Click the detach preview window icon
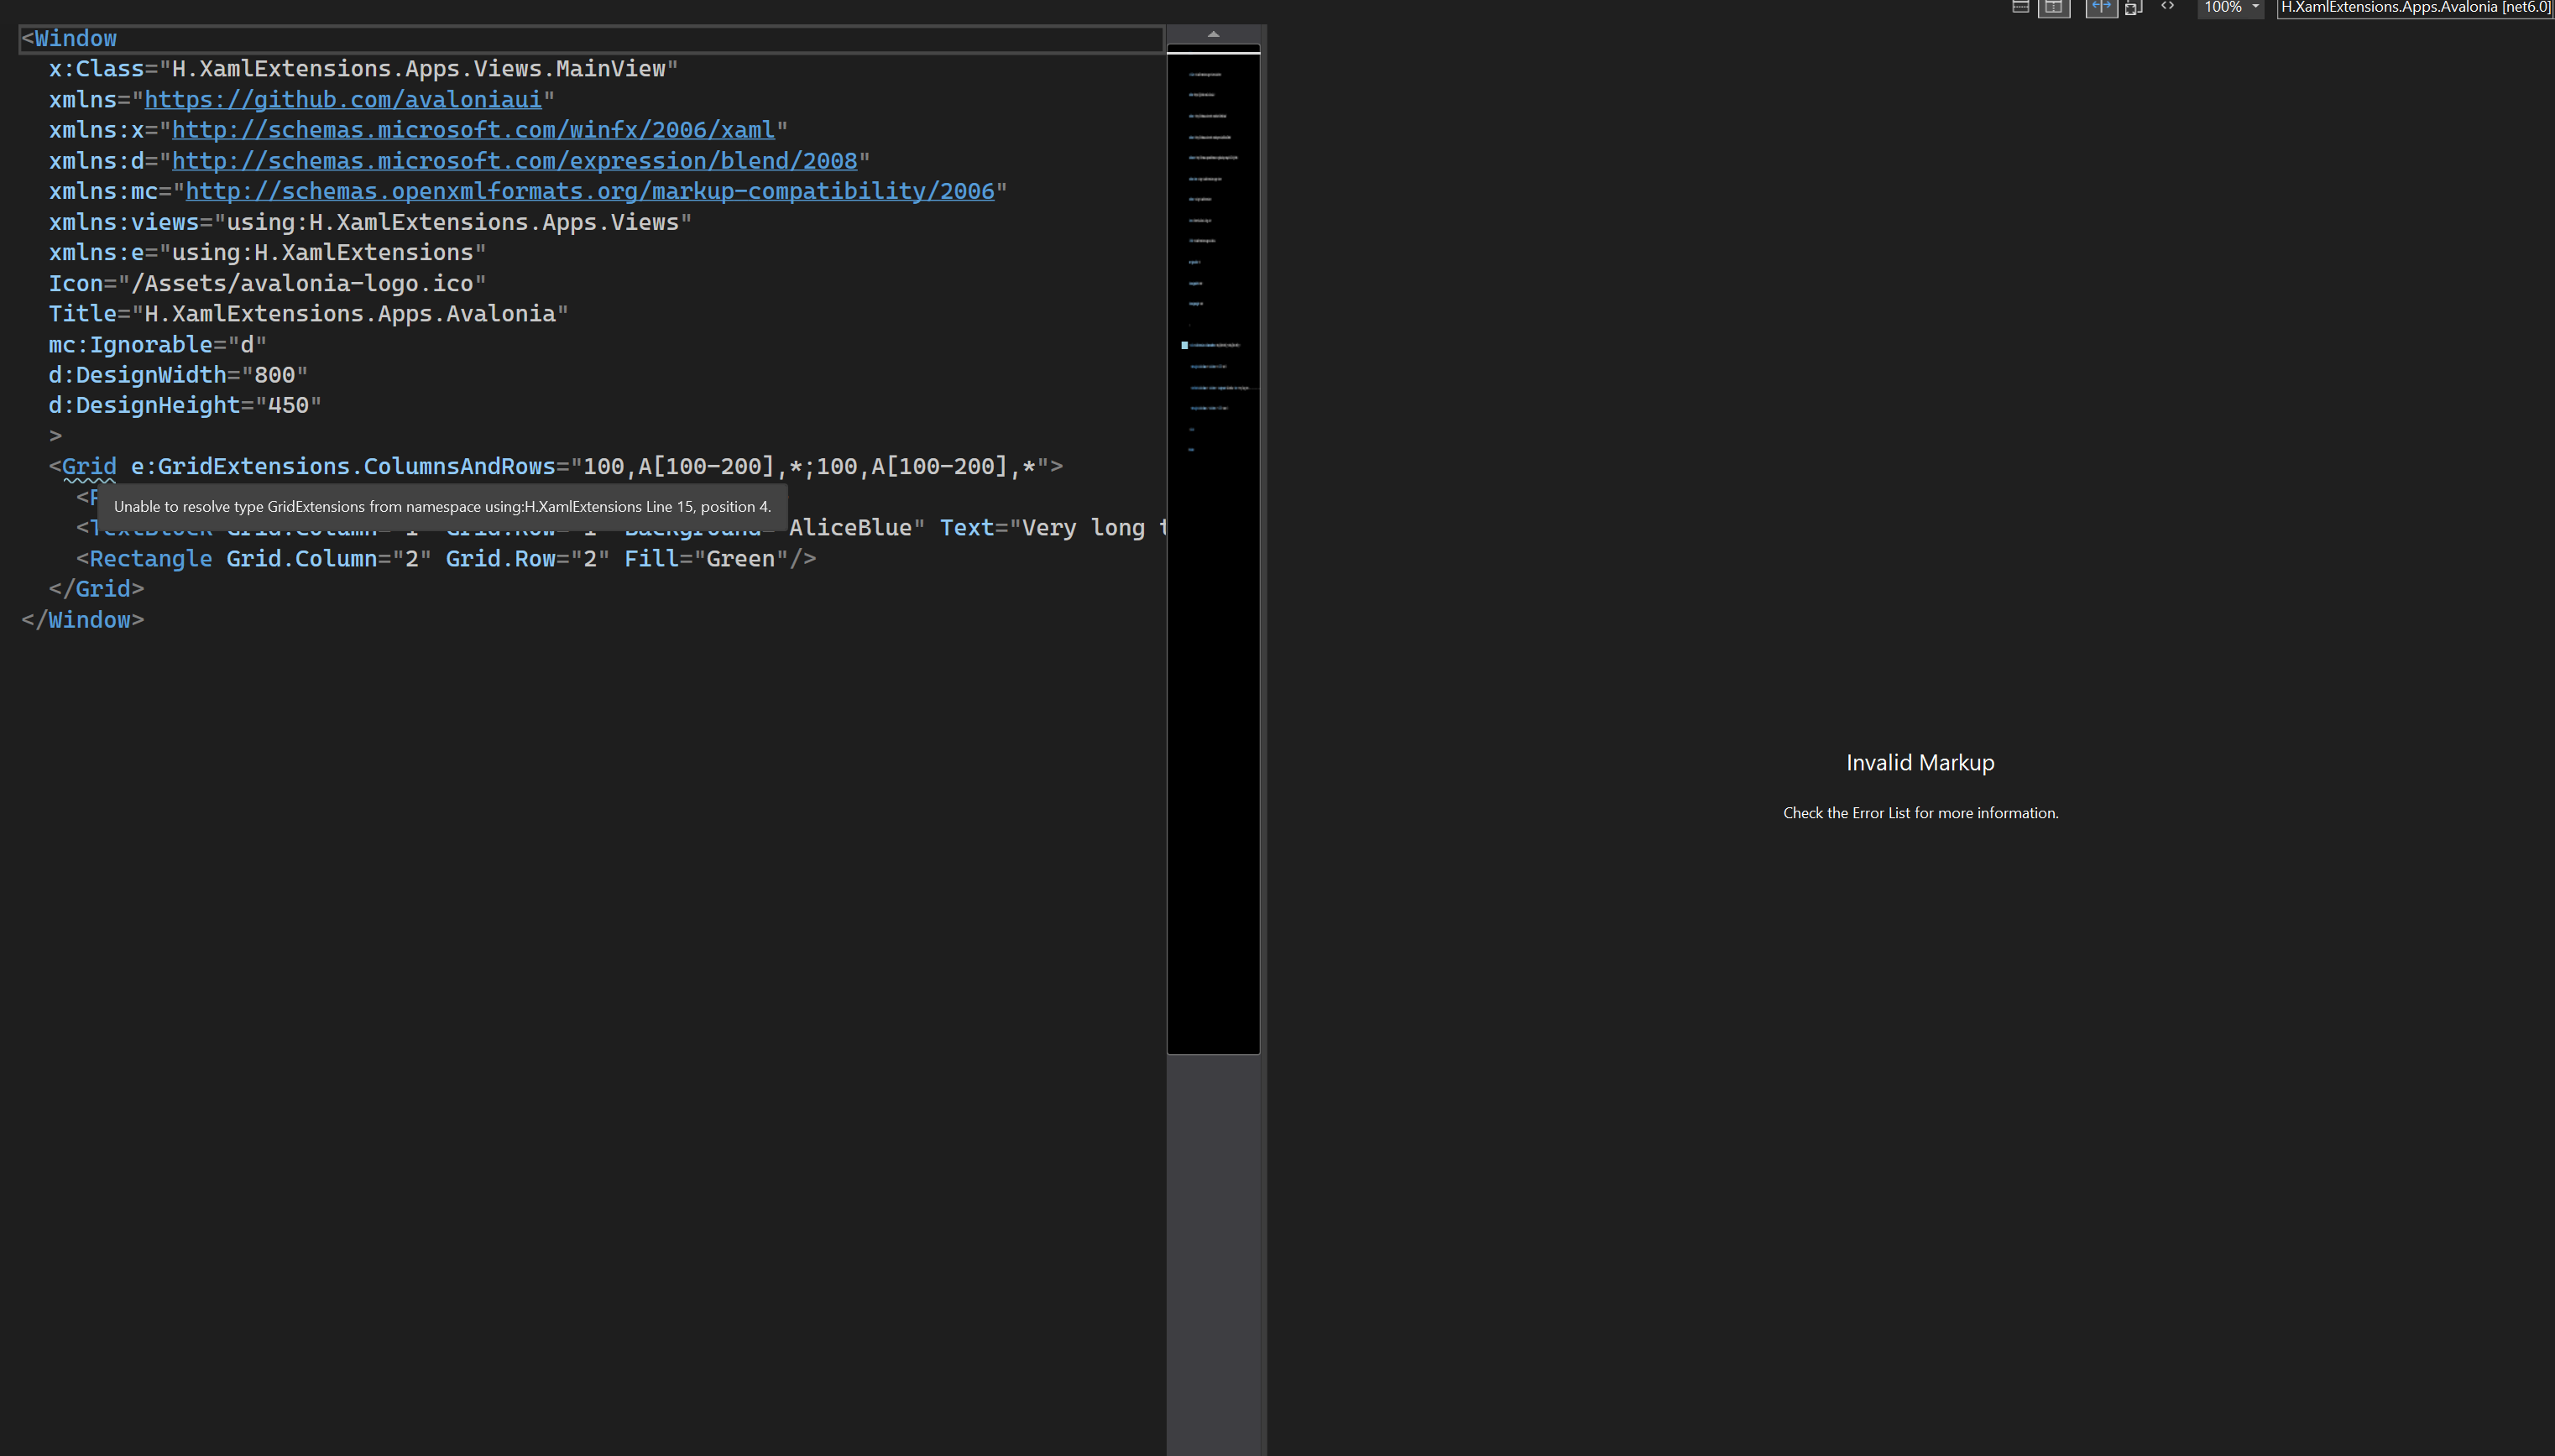The image size is (2555, 1456). 2133,7
